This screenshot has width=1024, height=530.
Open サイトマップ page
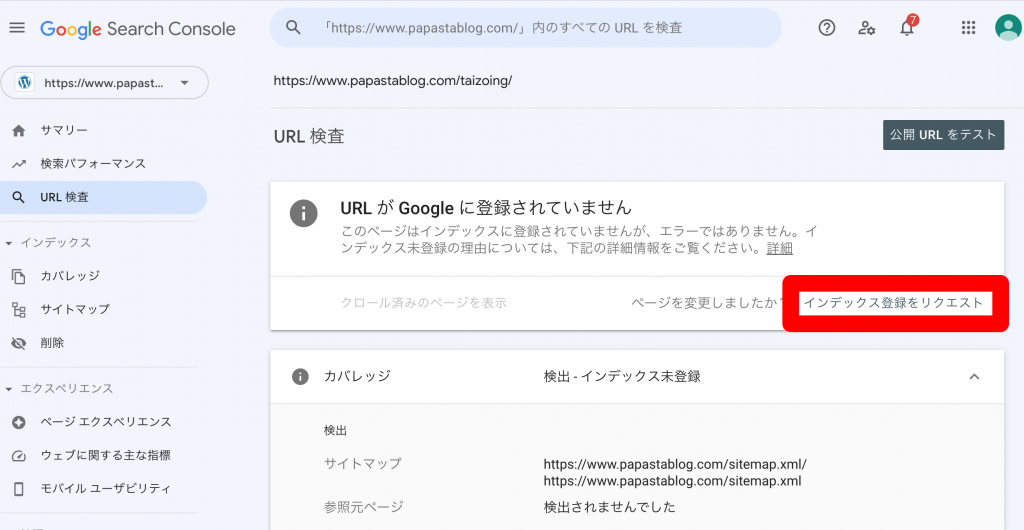[x=75, y=309]
